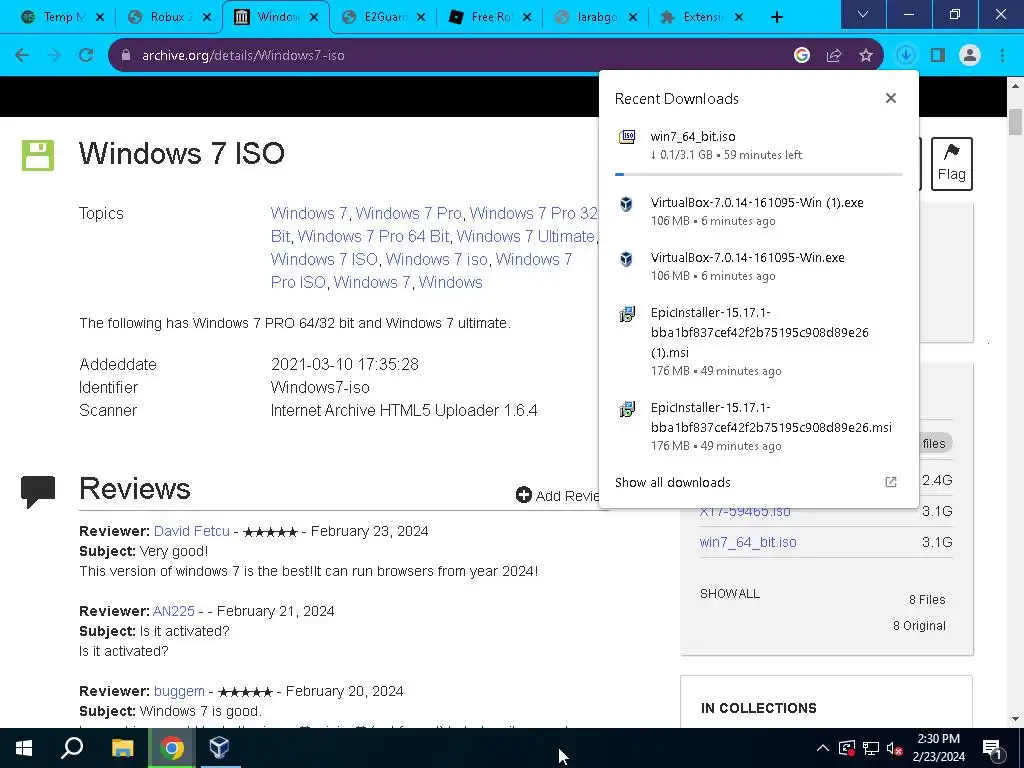1024x768 pixels.
Task: Click the Reviews speech bubble icon
Action: [38, 492]
